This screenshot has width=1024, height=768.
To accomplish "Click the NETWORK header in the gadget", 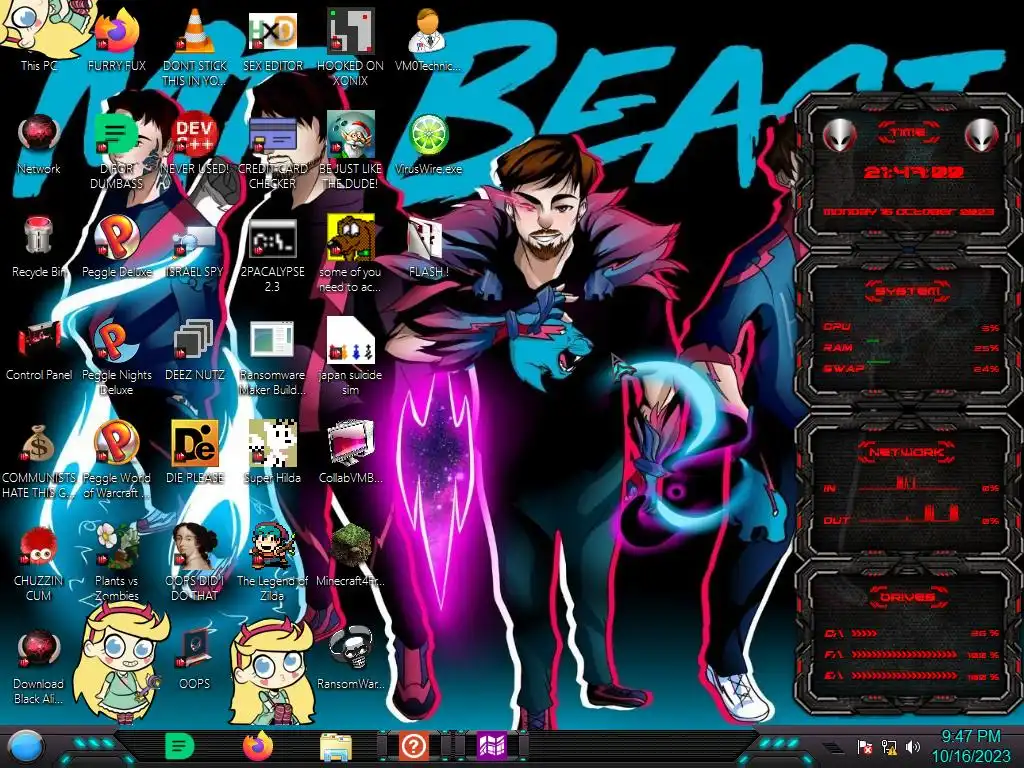I will pos(907,451).
